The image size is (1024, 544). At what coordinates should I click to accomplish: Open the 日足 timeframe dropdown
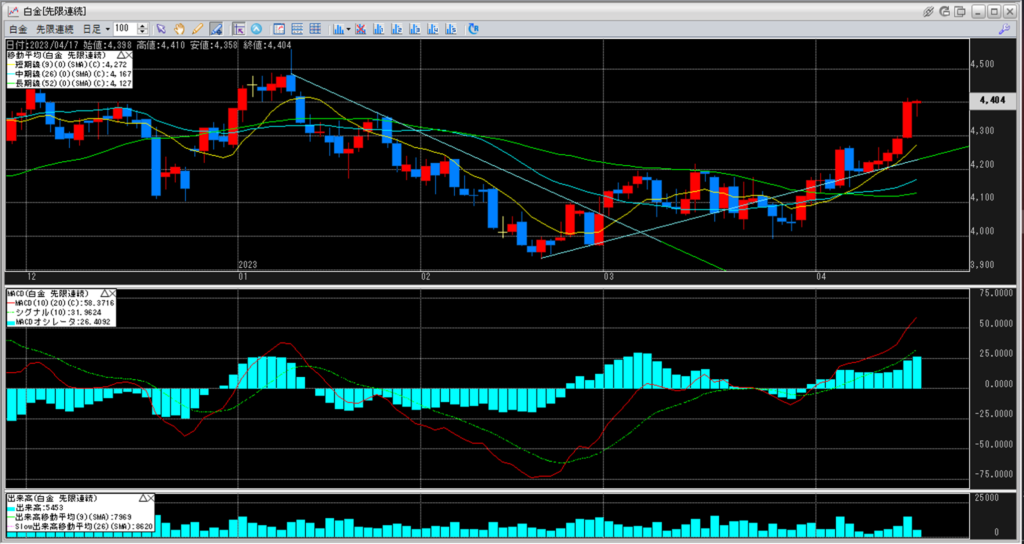(x=96, y=29)
